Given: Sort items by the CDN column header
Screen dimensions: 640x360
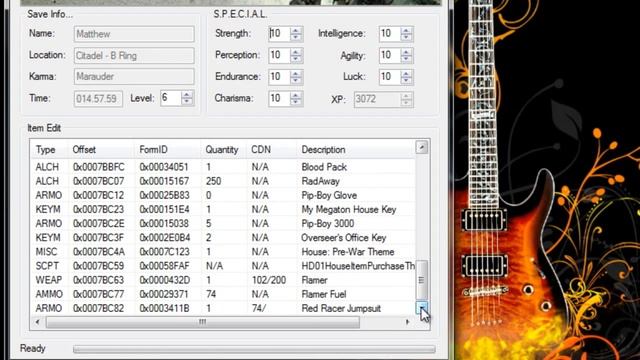Looking at the screenshot, I should (272, 150).
